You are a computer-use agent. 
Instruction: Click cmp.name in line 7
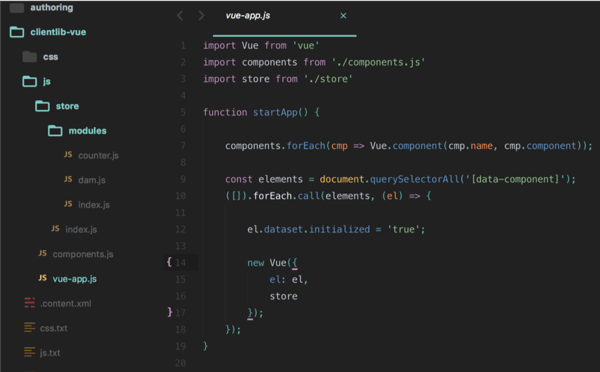(x=470, y=146)
